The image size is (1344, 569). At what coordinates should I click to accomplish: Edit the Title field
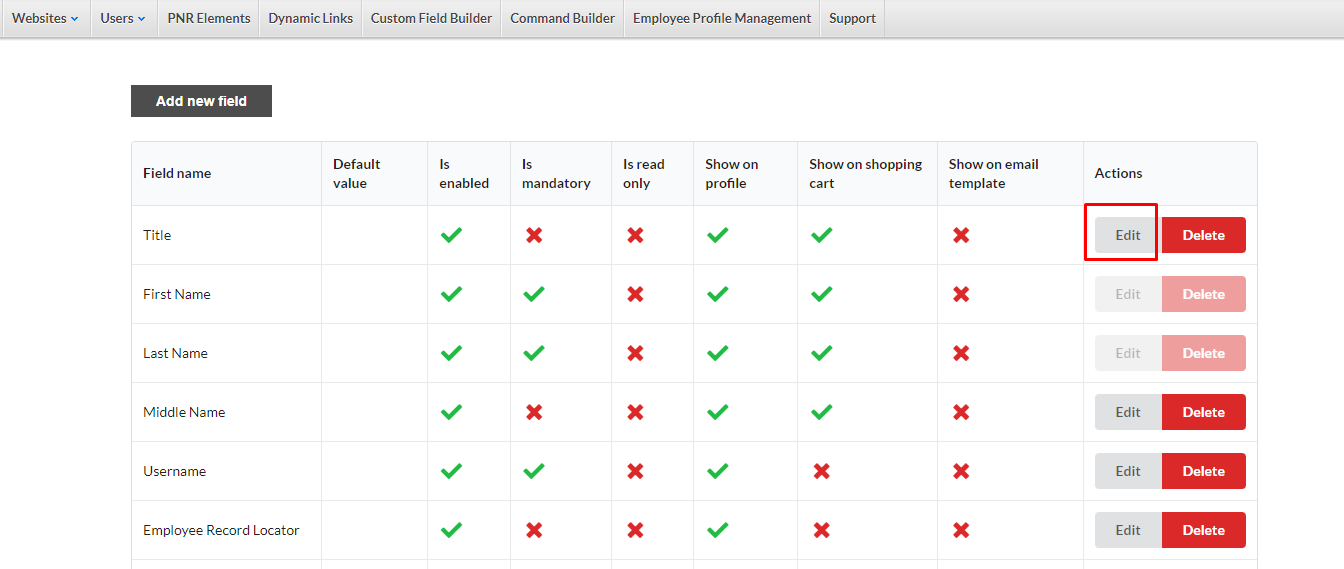pos(1128,235)
